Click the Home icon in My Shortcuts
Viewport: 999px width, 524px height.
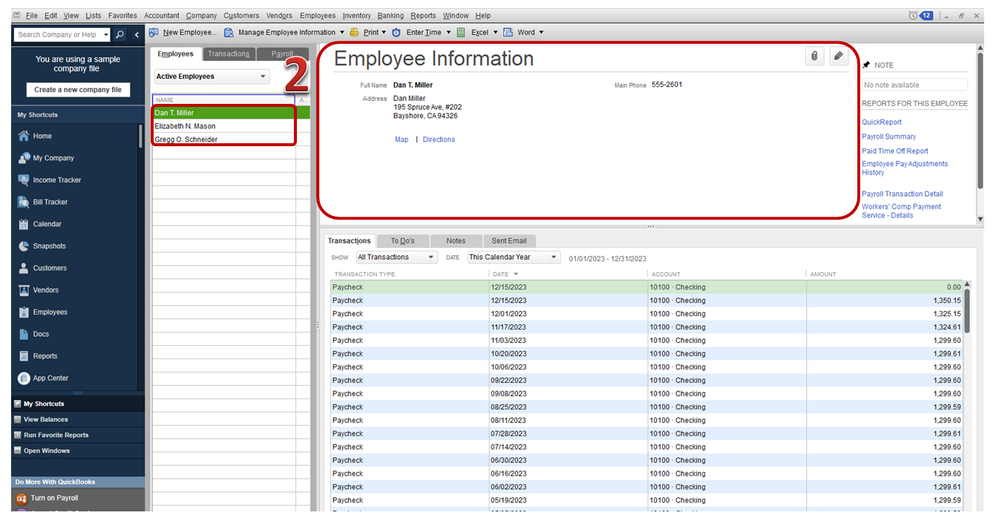24,136
